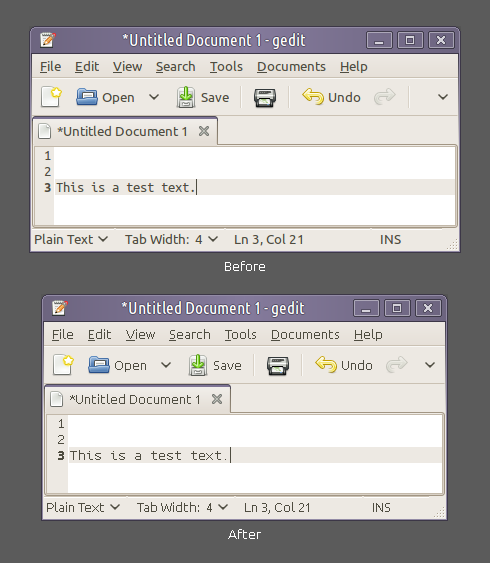This screenshot has width=490, height=563.
Task: Click the Save label in After window
Action: [x=227, y=366]
